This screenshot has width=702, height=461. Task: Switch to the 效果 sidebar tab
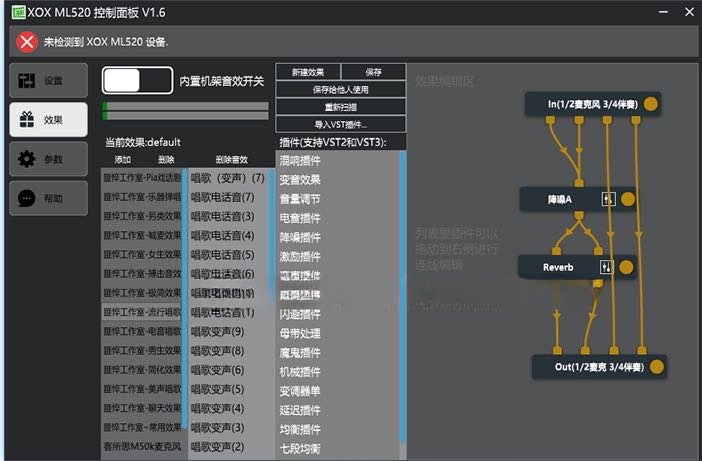pyautogui.click(x=48, y=120)
